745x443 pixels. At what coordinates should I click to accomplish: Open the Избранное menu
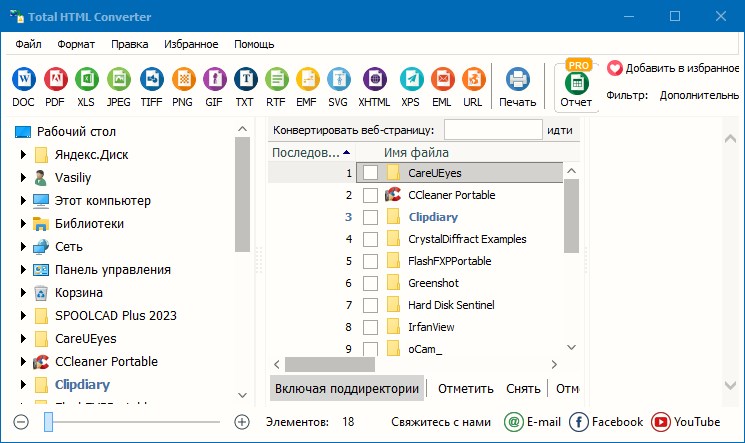(x=191, y=44)
